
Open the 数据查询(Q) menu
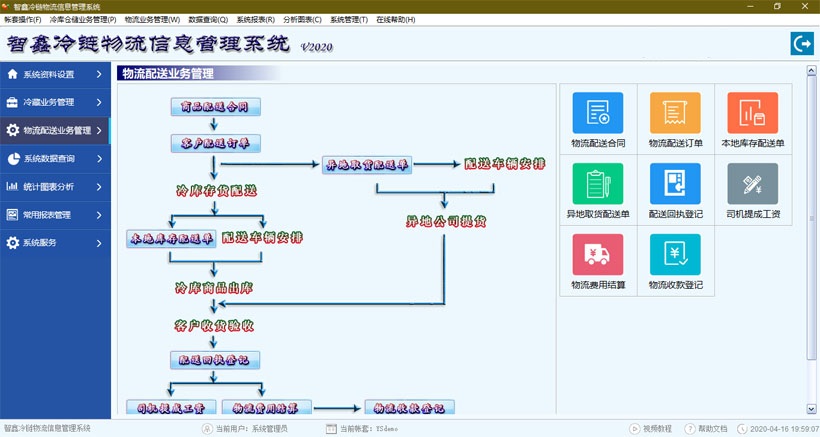click(x=208, y=19)
